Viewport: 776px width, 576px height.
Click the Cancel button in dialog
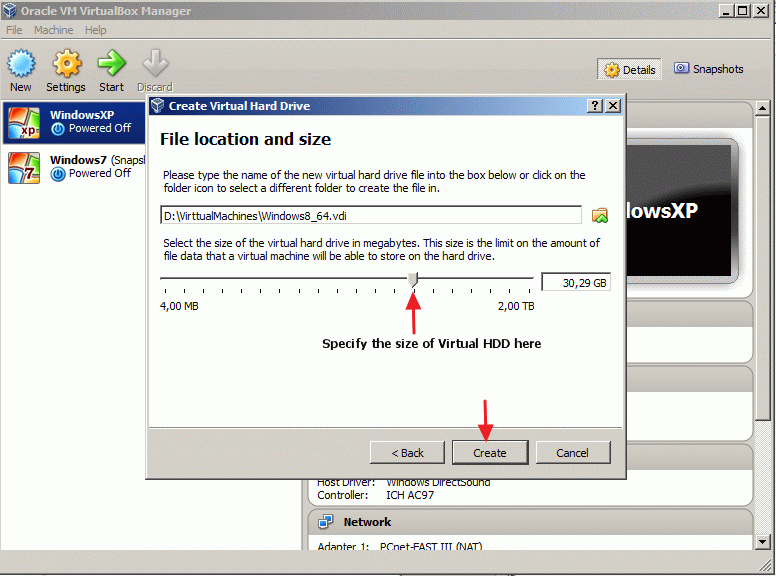tap(573, 453)
